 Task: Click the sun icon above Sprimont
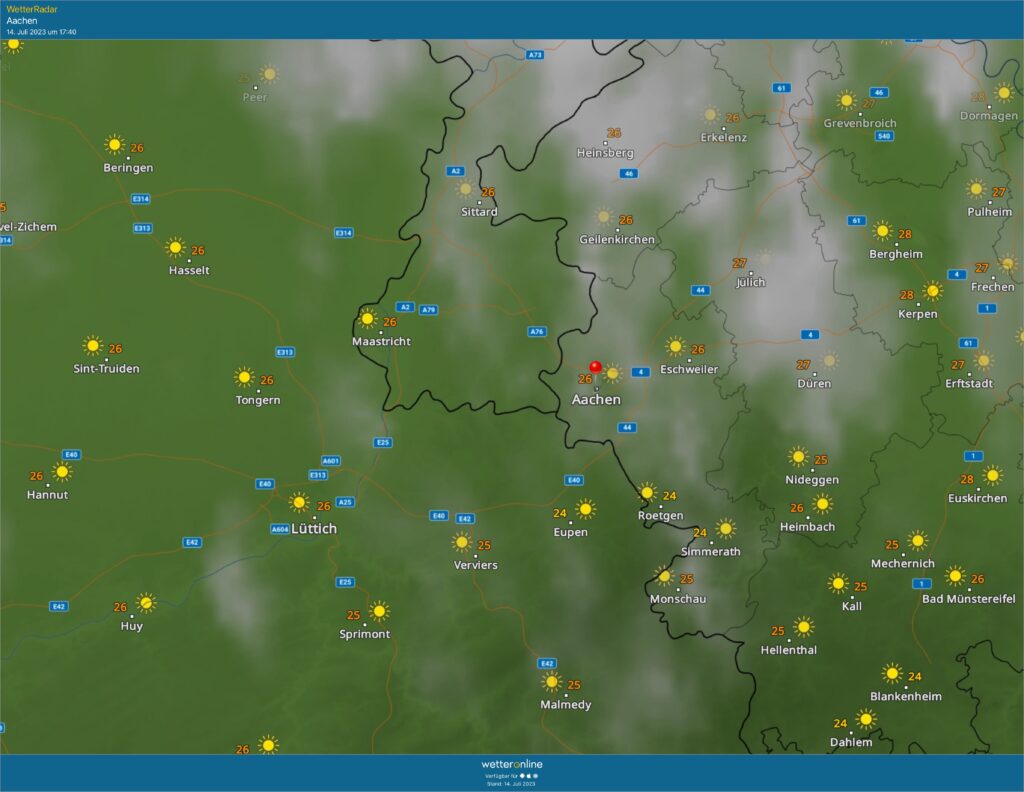379,612
